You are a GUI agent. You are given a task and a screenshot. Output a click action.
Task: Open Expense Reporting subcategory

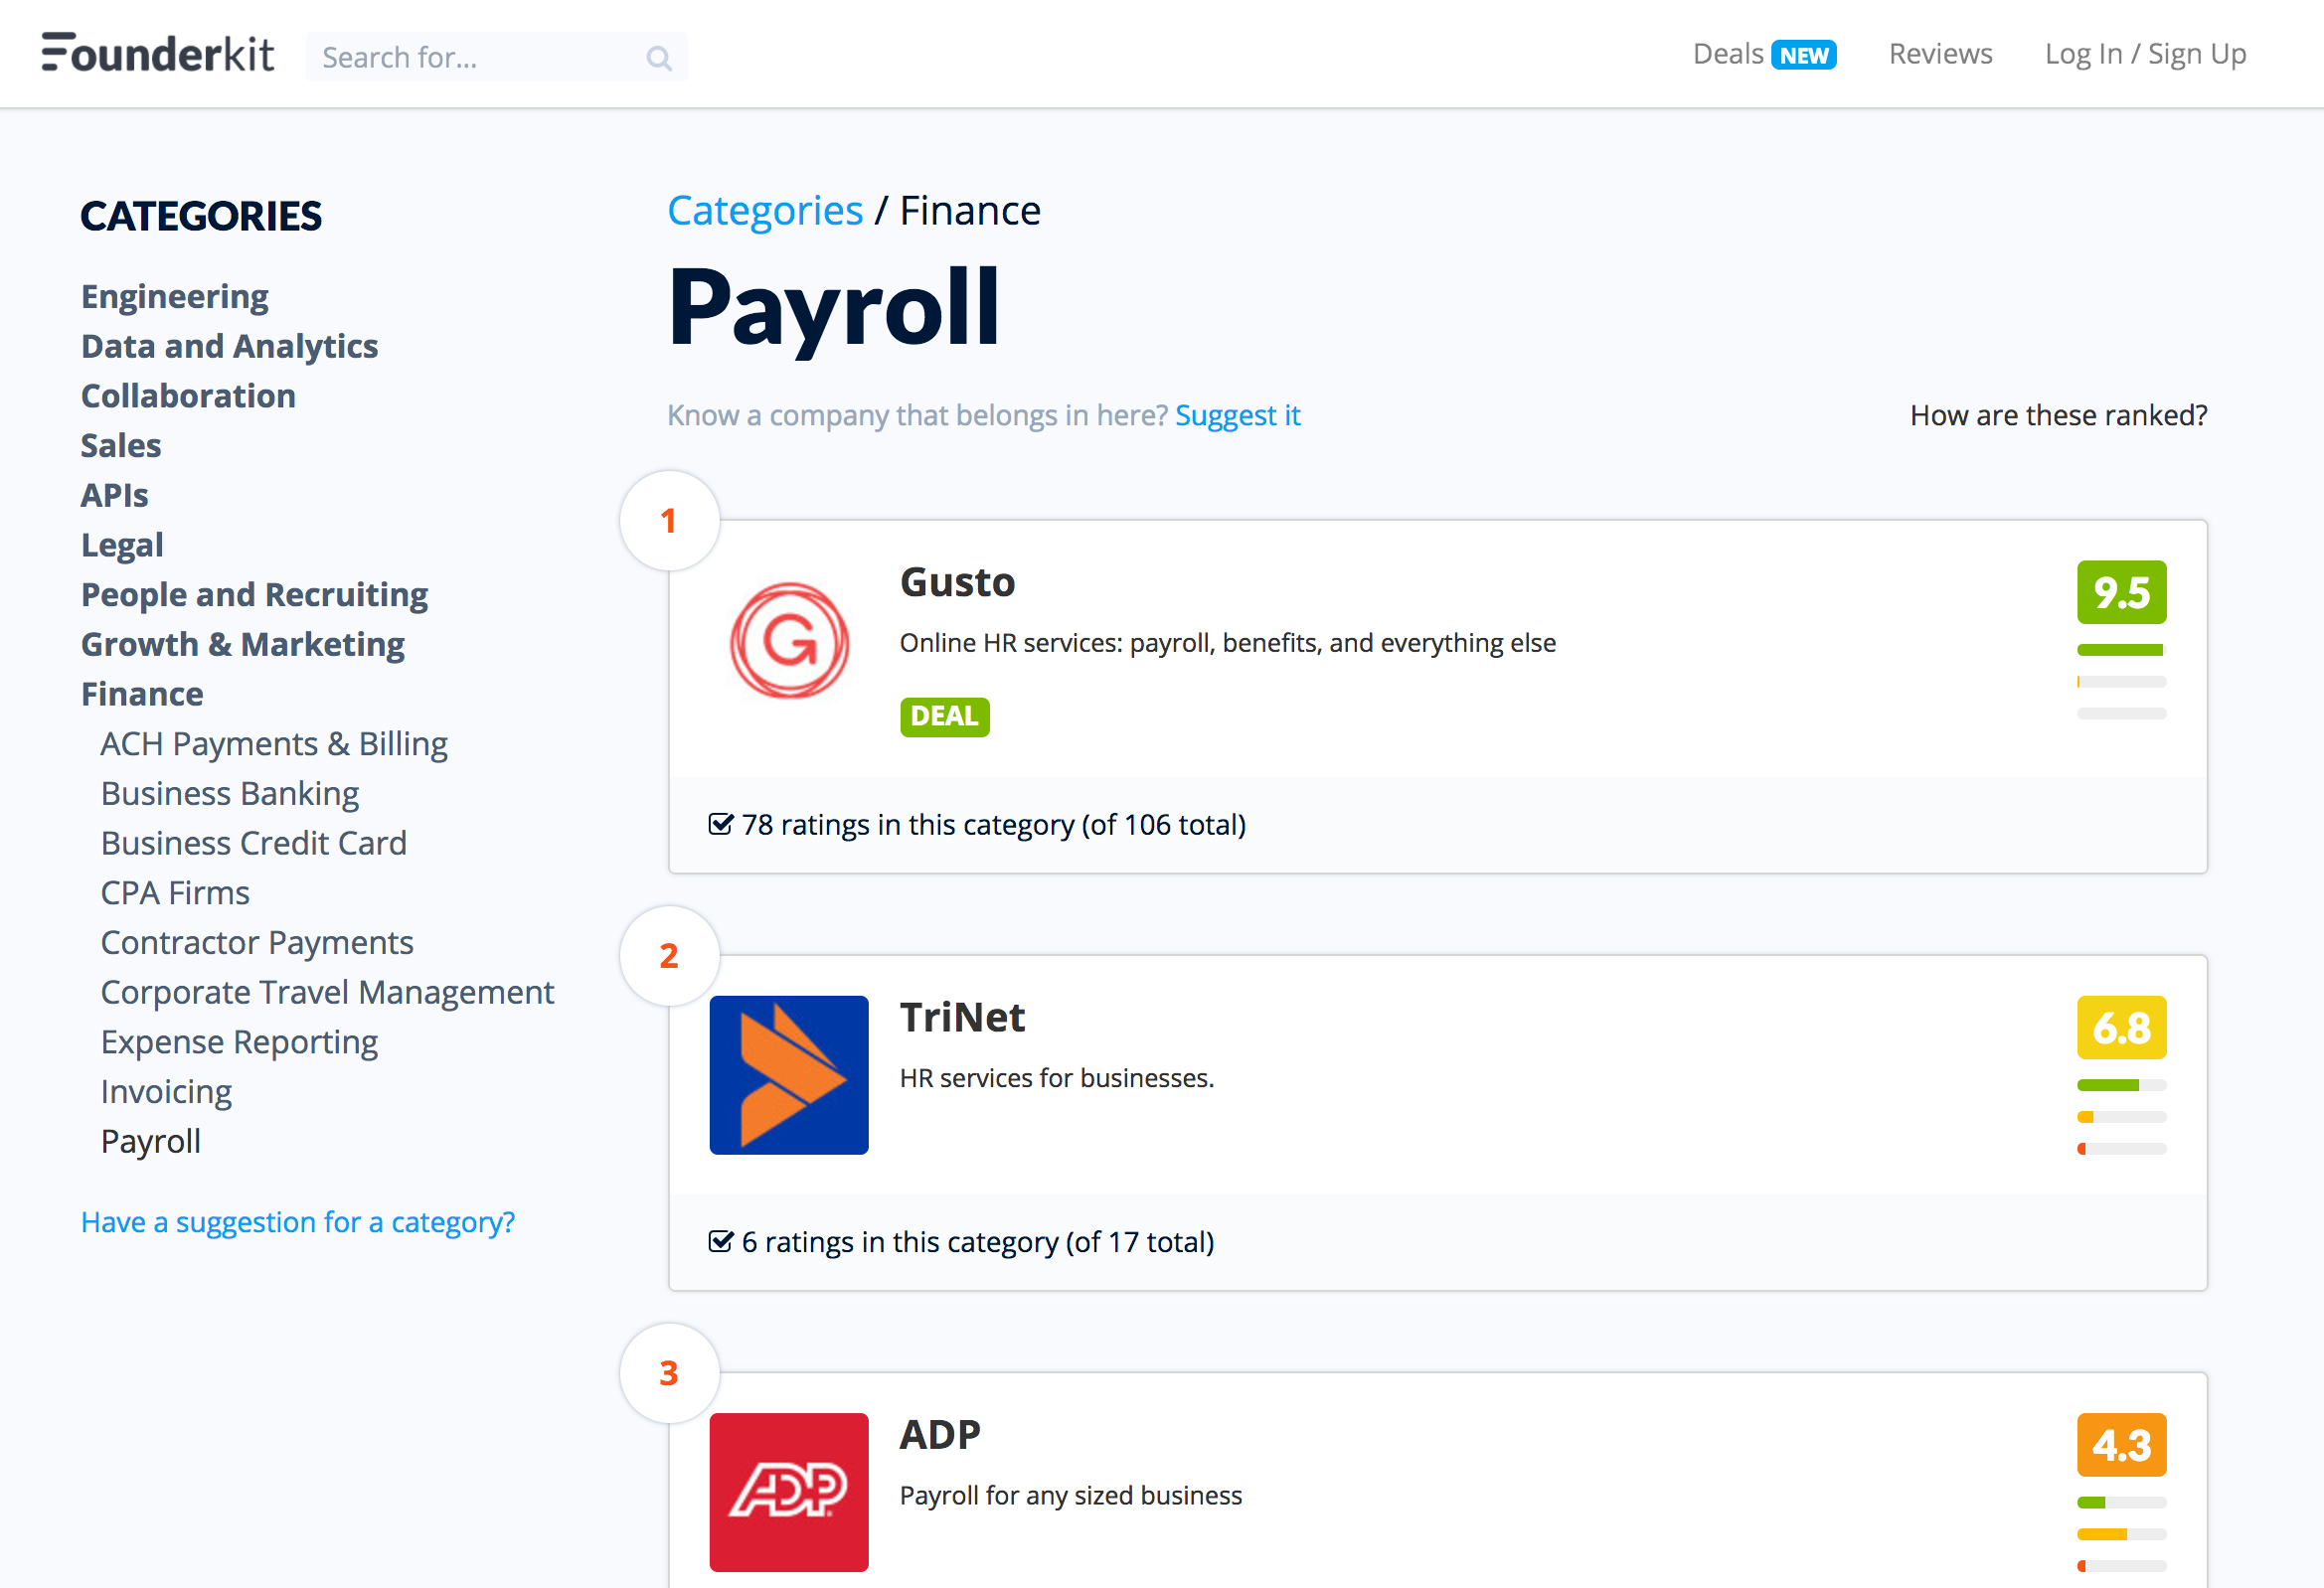[x=239, y=1043]
